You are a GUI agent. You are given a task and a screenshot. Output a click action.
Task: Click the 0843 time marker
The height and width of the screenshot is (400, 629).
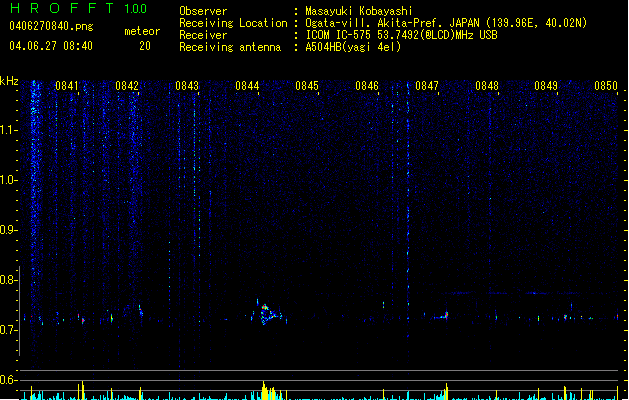(x=187, y=86)
